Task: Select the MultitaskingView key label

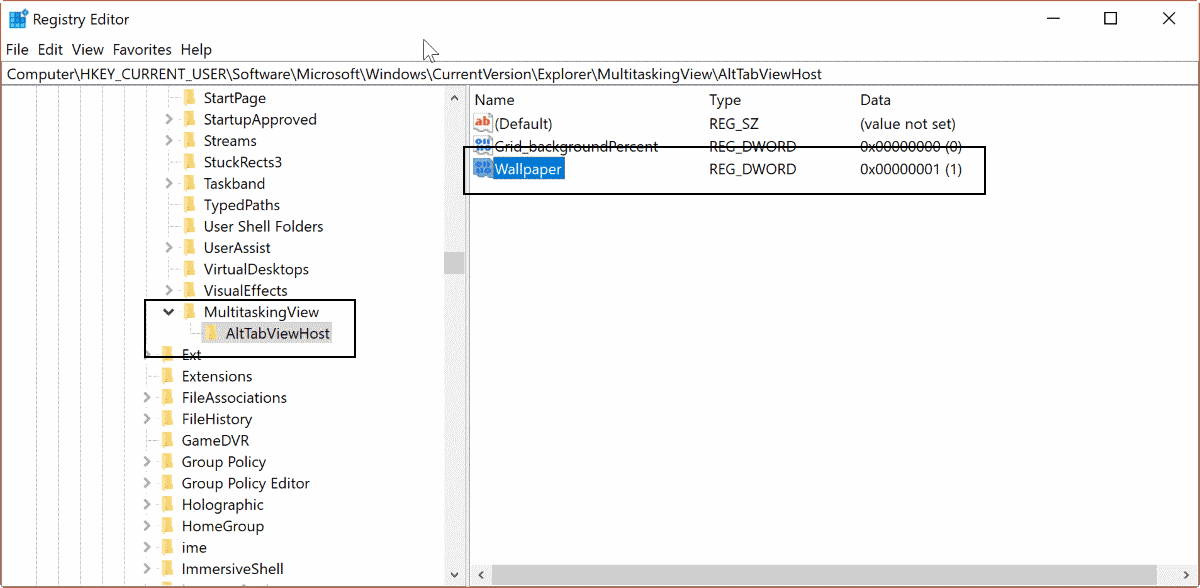Action: point(261,312)
